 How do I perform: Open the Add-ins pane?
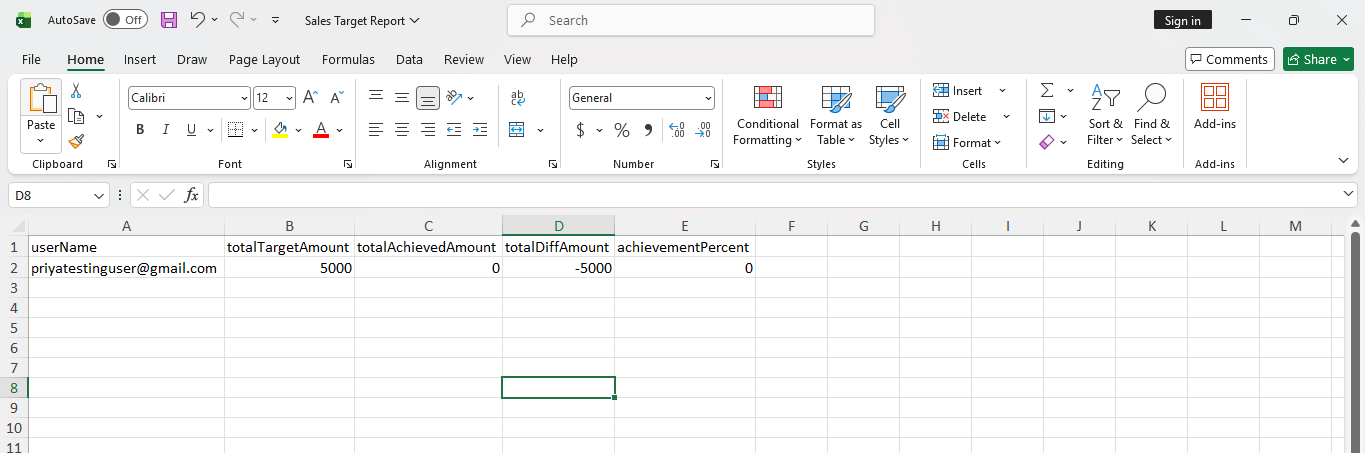(1215, 108)
